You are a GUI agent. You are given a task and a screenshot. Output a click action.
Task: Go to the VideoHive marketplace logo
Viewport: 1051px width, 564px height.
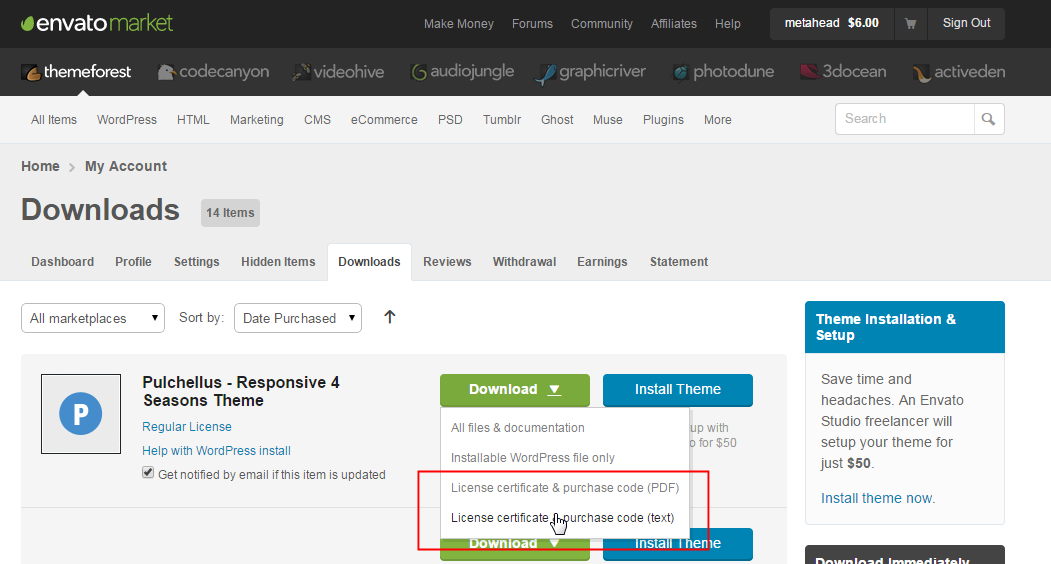pos(338,72)
